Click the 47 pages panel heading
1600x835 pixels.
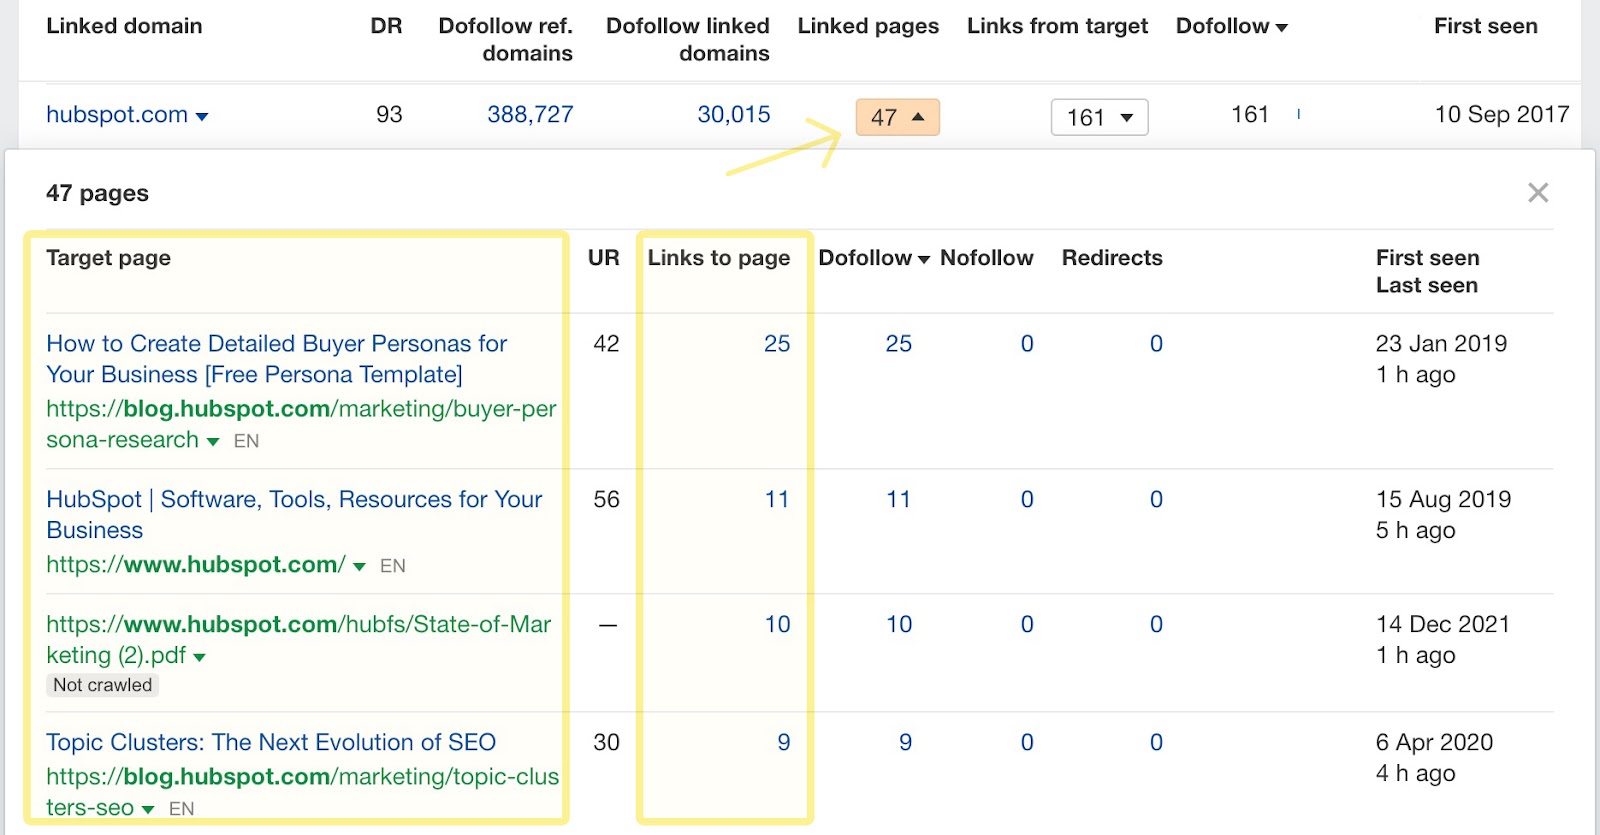tap(97, 193)
